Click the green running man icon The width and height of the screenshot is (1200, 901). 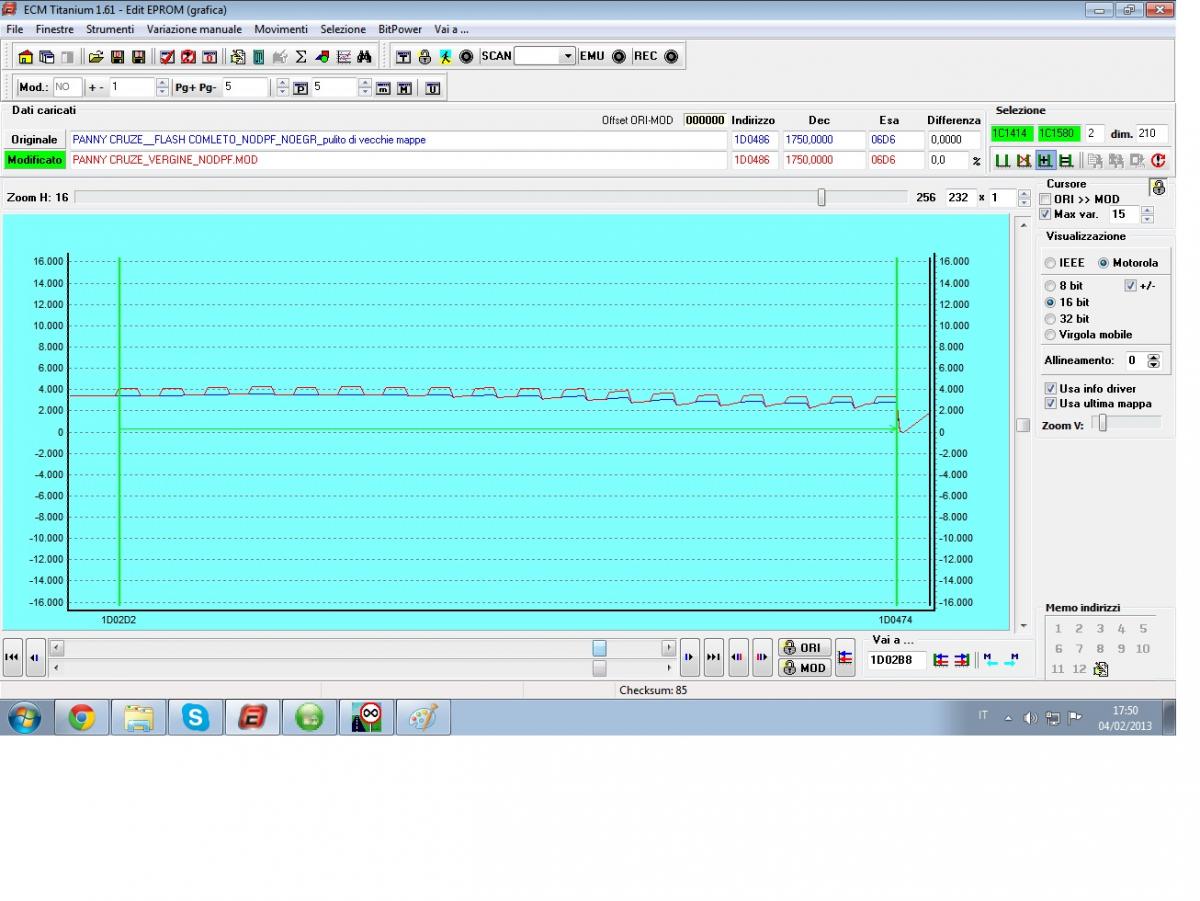(445, 57)
